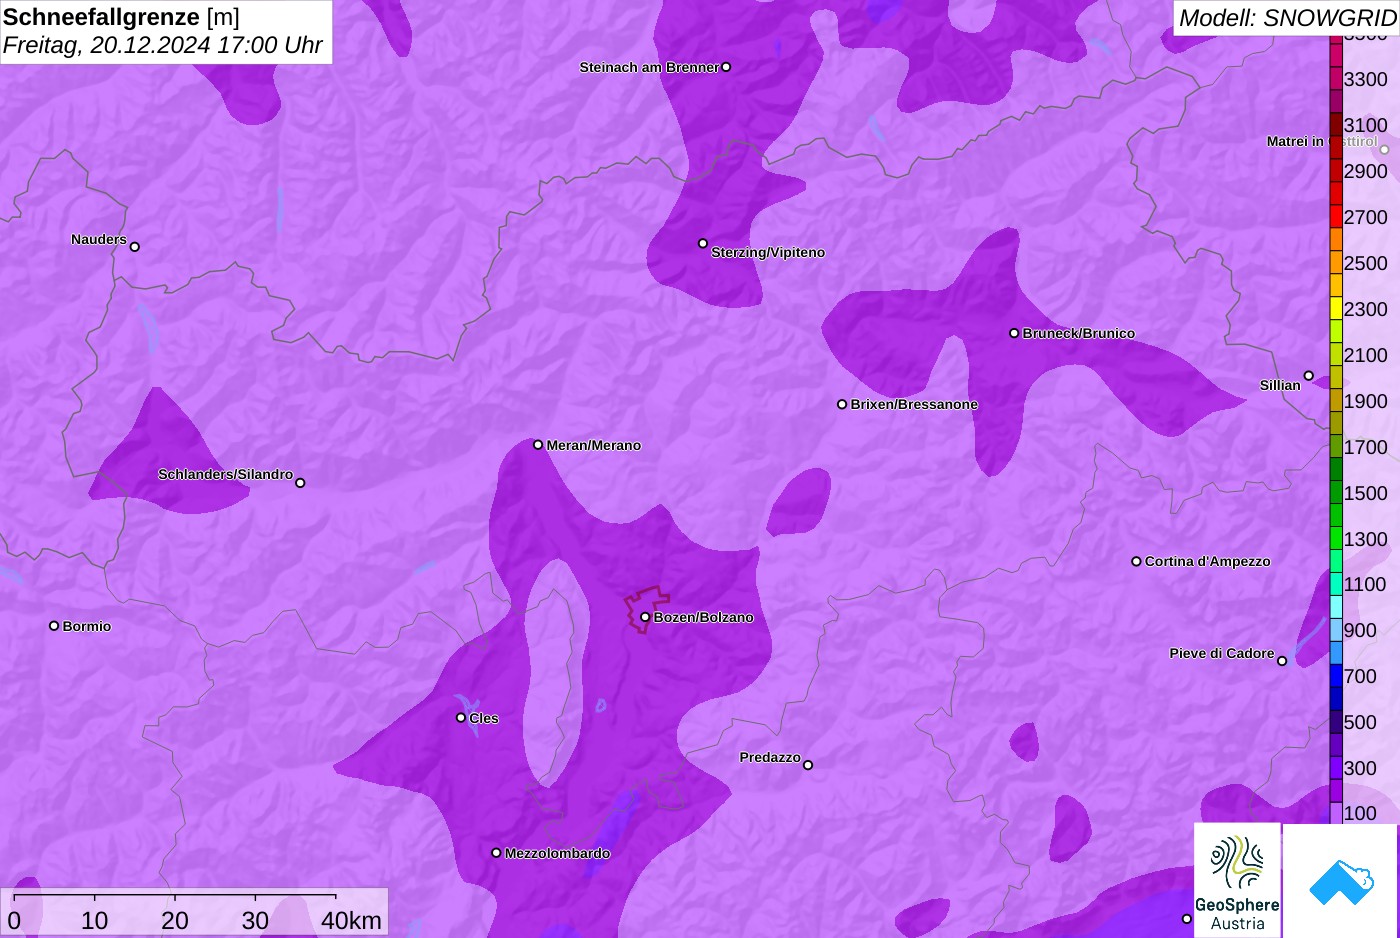Click the Meran/Merano city marker dot
This screenshot has width=1400, height=938.
(x=538, y=445)
